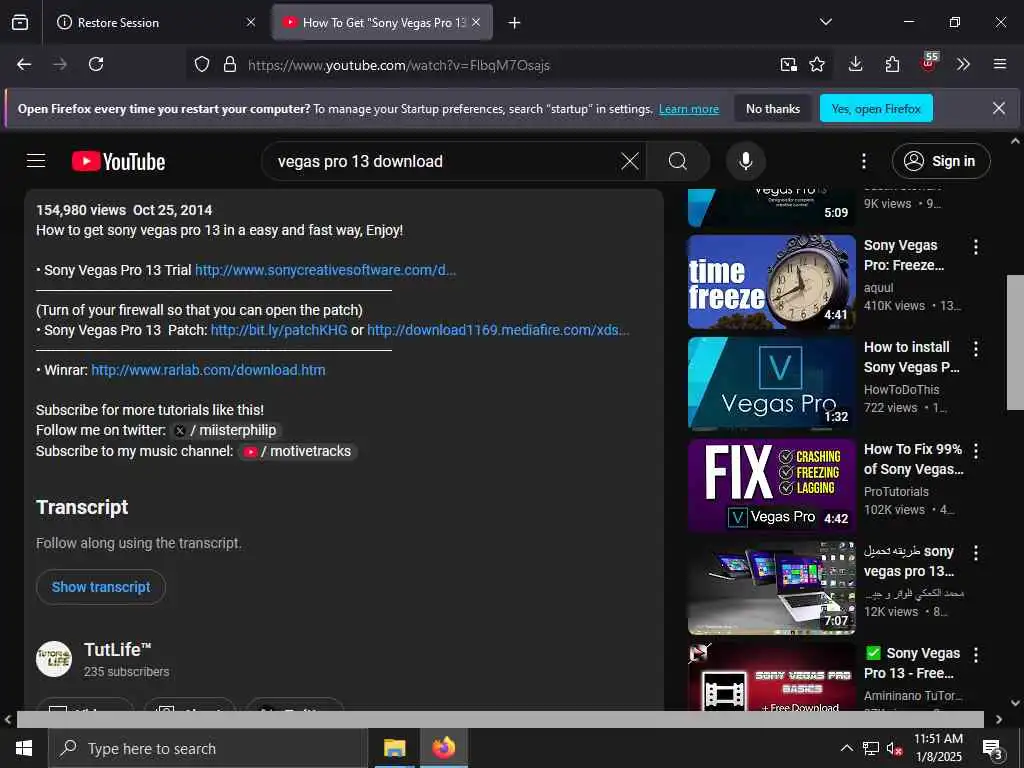Open the TutLife channel avatar
Screen dimensions: 1024x768
pos(54,659)
